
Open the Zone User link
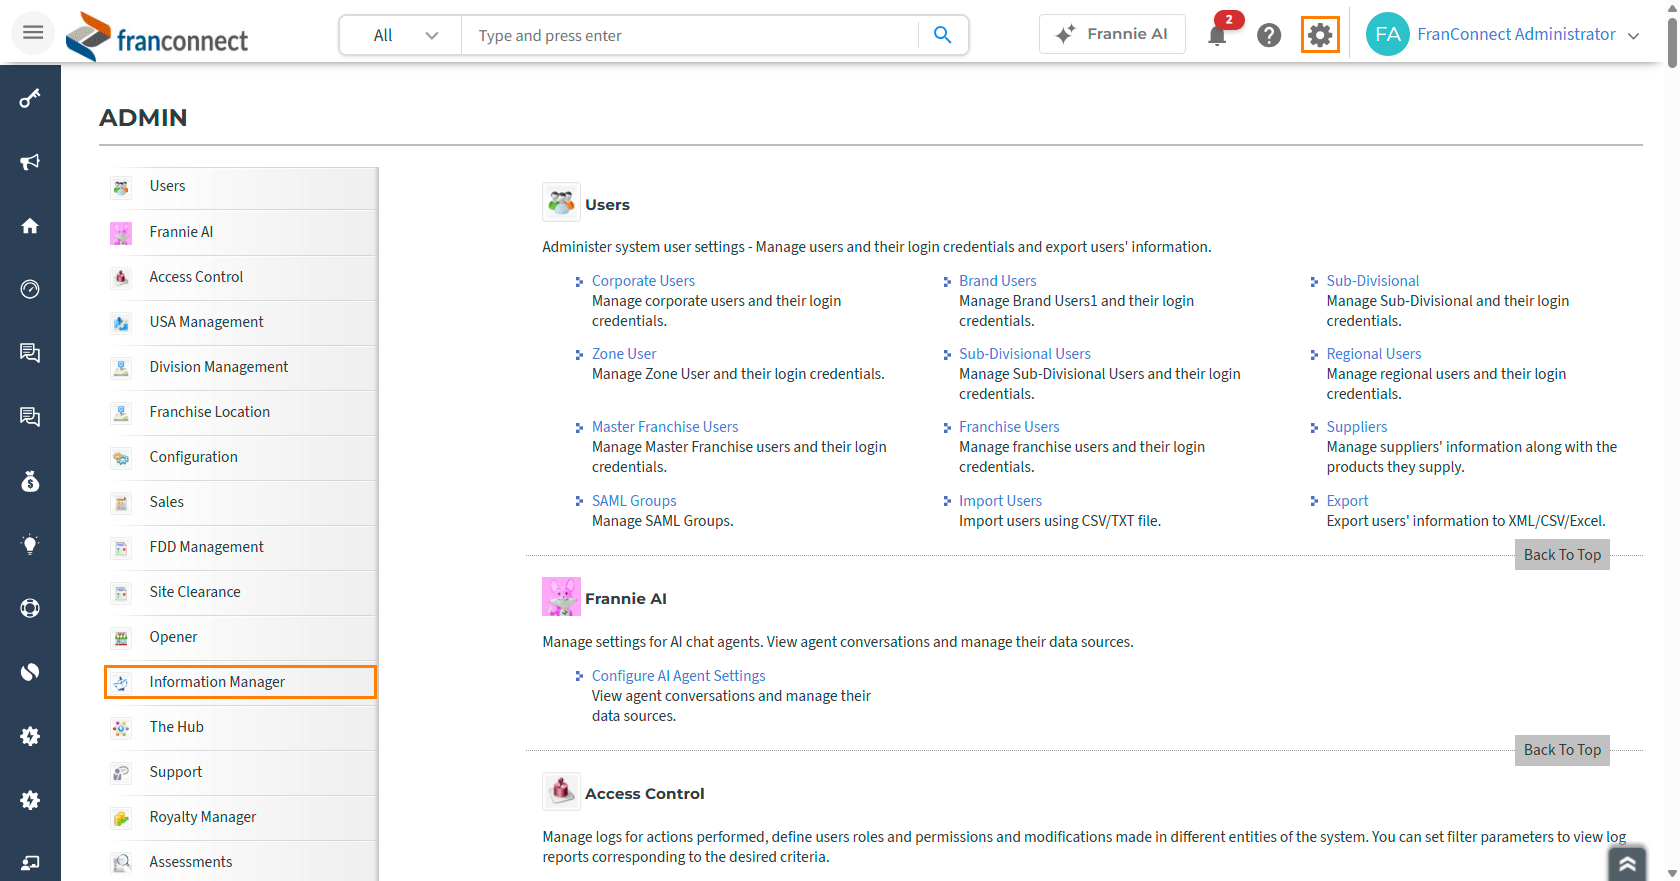click(624, 354)
